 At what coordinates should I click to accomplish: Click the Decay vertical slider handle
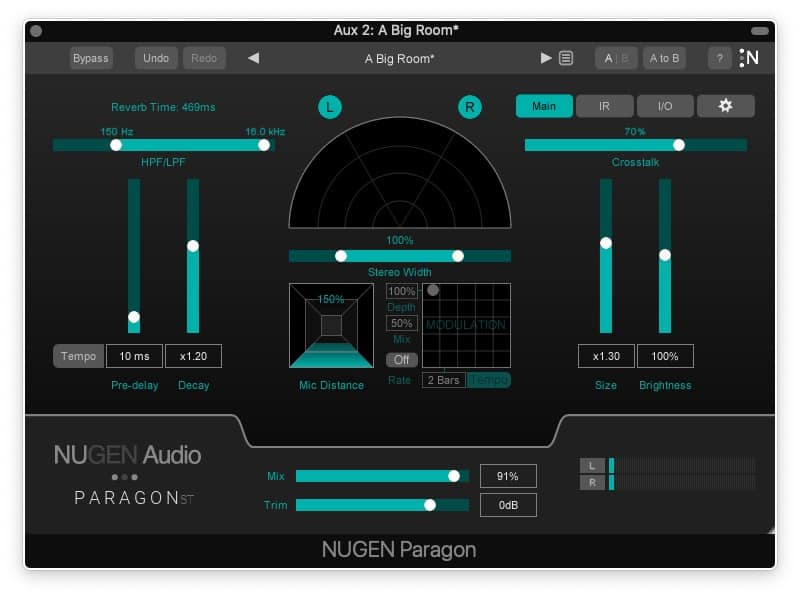pos(193,246)
